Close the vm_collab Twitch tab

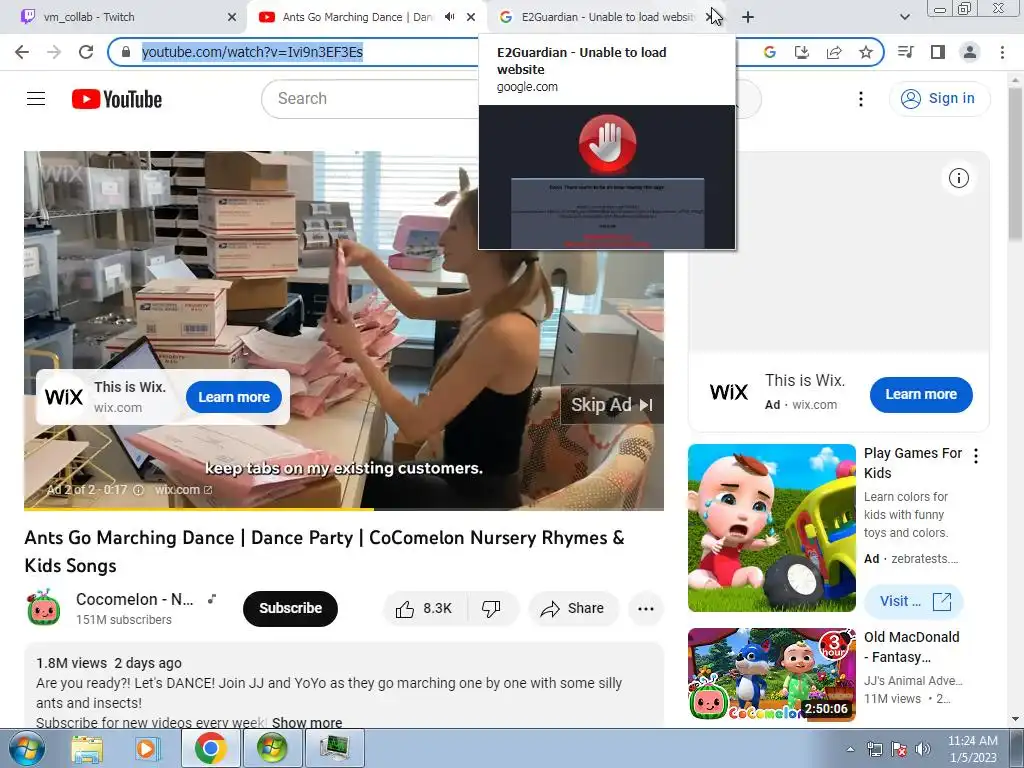tap(232, 17)
